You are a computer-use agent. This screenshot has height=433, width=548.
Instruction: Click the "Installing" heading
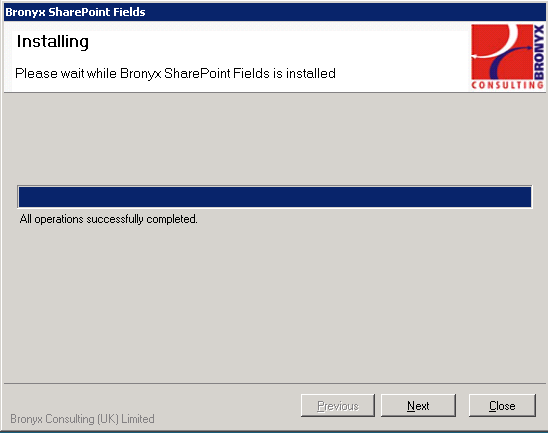click(x=53, y=41)
